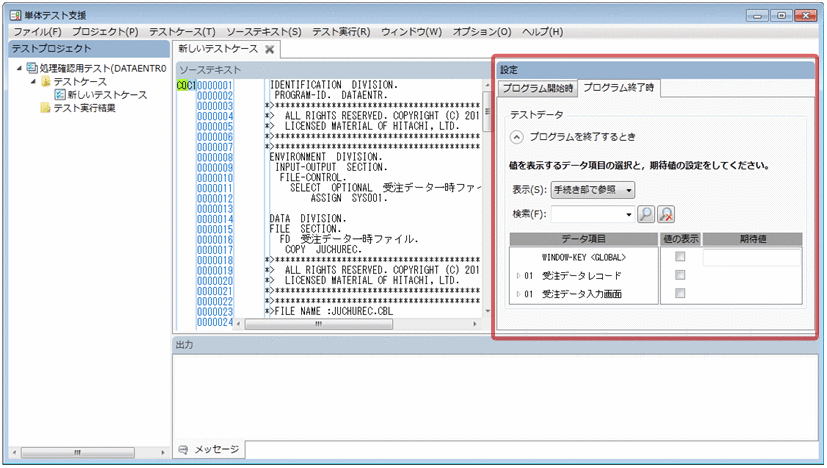The height and width of the screenshot is (468, 827).
Task: Click the project tree horizontal scrollbar thumb
Action: coord(78,453)
